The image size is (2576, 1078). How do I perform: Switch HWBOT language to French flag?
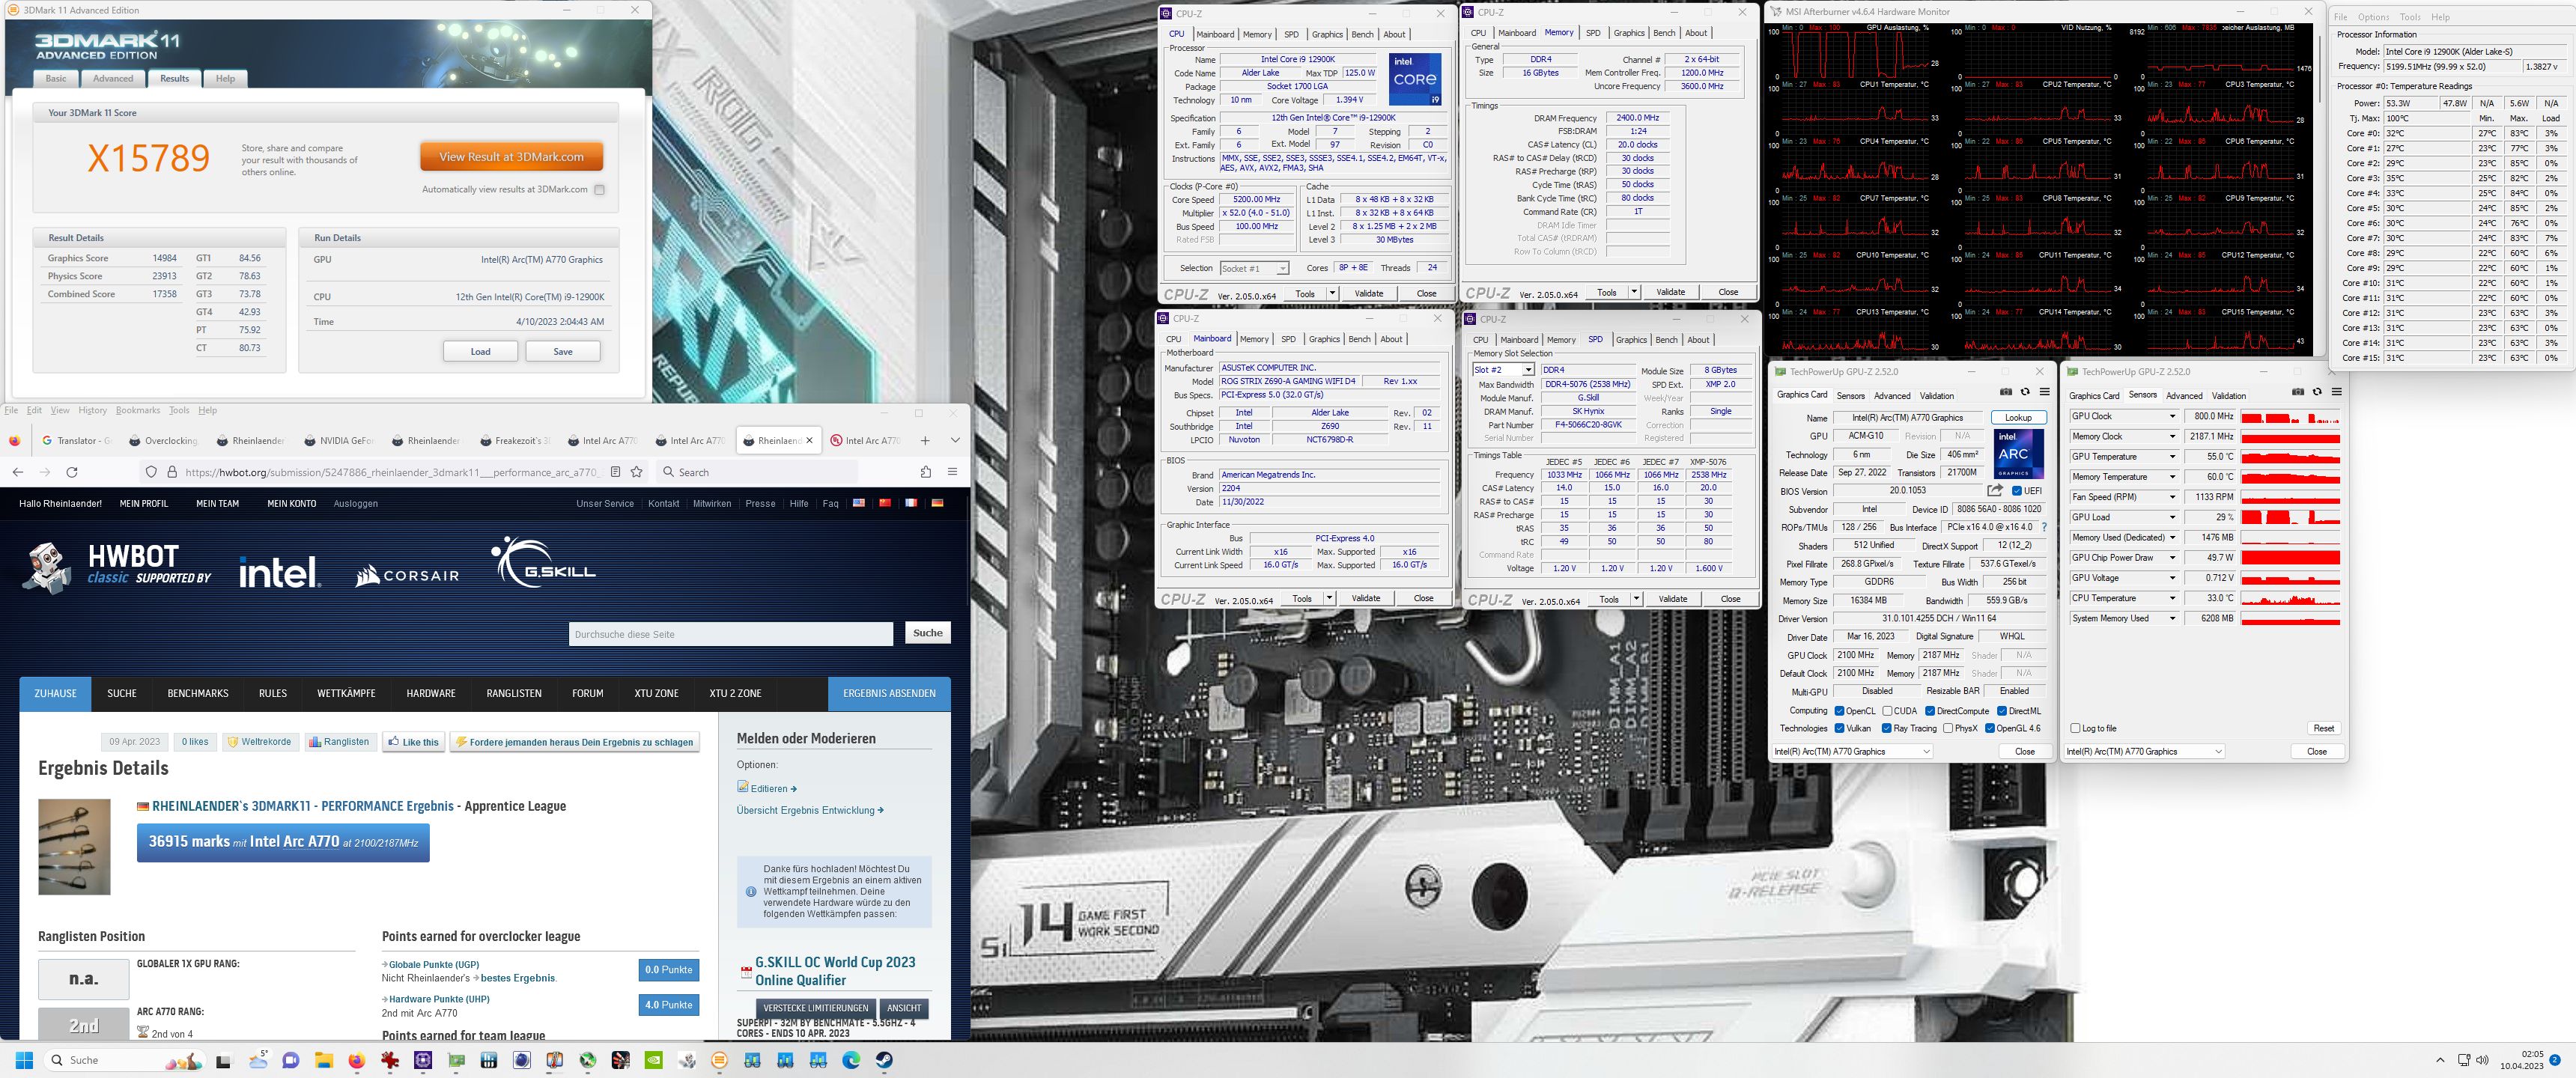(x=911, y=503)
